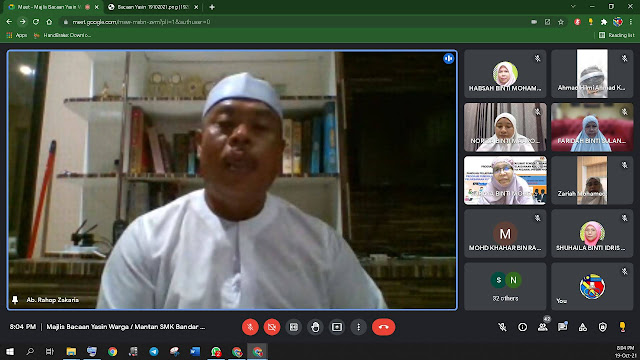The image size is (640, 360).
Task: Expand the 32 others participant tile
Action: [x=505, y=286]
